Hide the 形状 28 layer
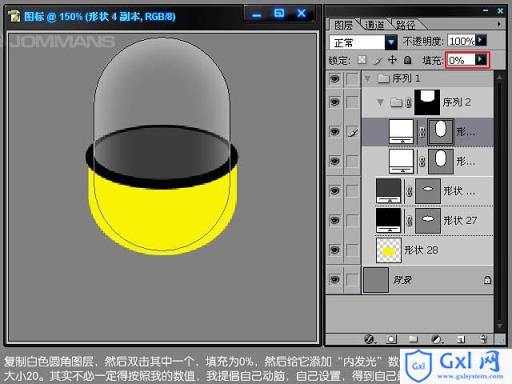 (x=335, y=250)
